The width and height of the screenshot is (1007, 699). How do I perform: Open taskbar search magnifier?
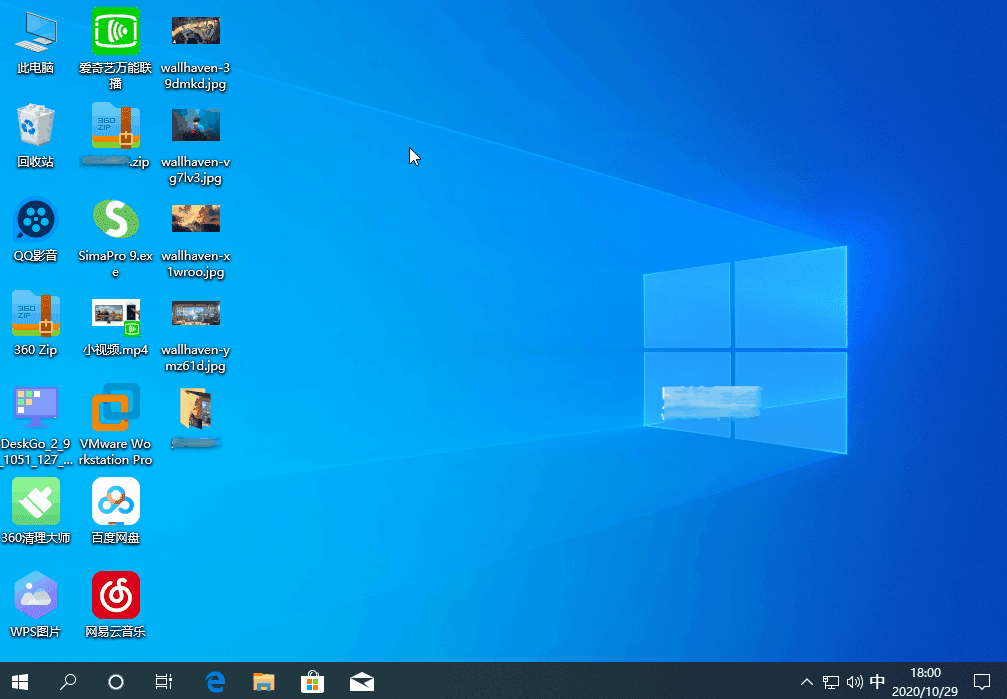(67, 681)
